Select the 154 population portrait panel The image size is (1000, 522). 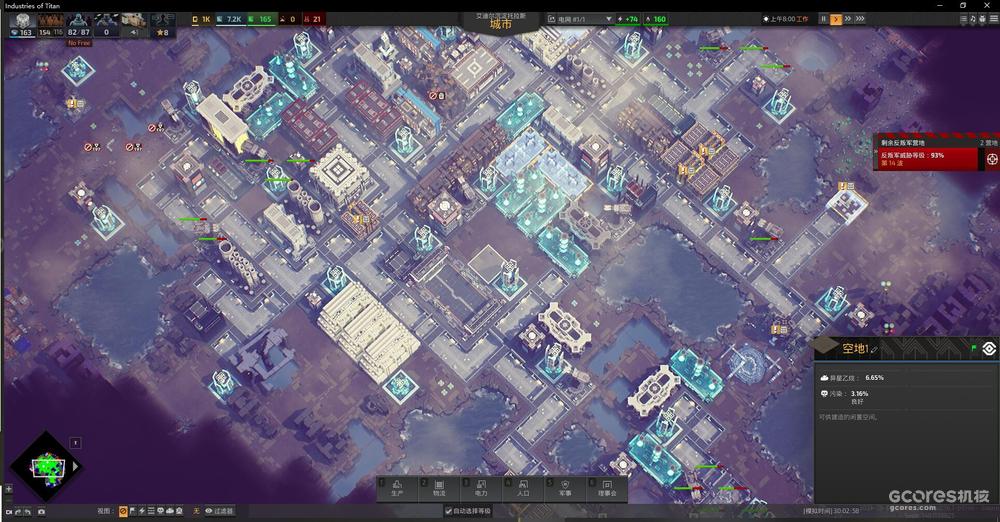point(50,24)
